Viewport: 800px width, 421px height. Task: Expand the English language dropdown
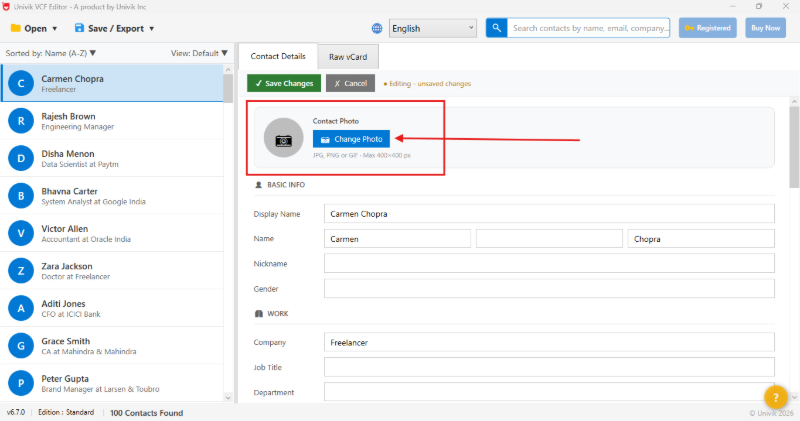[x=433, y=29]
